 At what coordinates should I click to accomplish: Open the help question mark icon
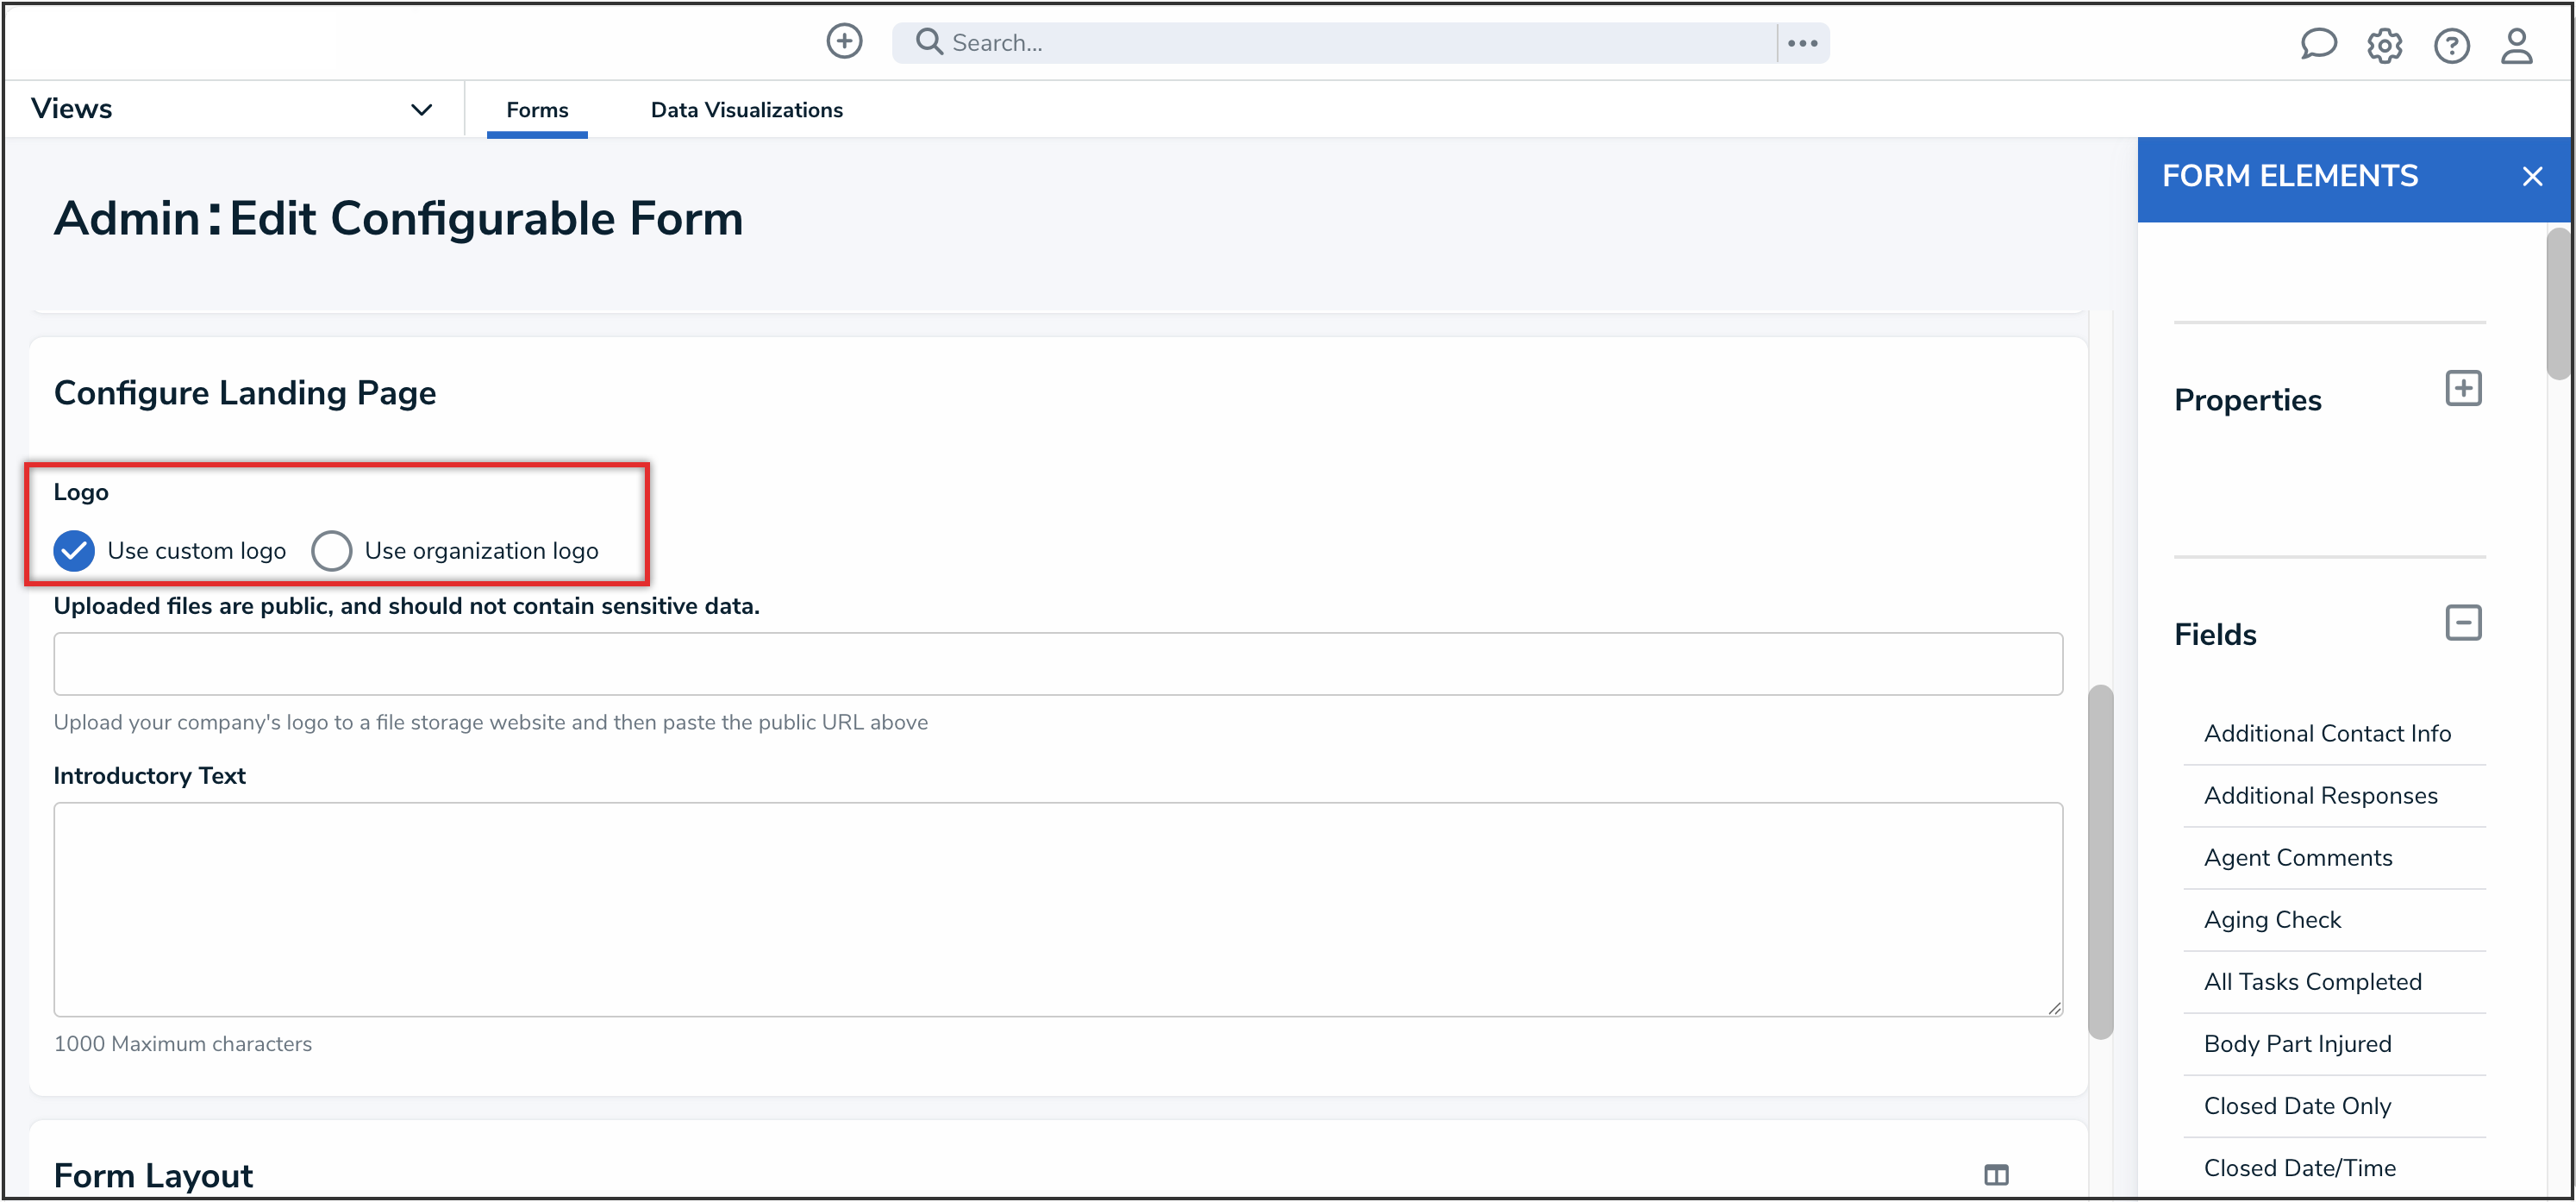[2451, 46]
